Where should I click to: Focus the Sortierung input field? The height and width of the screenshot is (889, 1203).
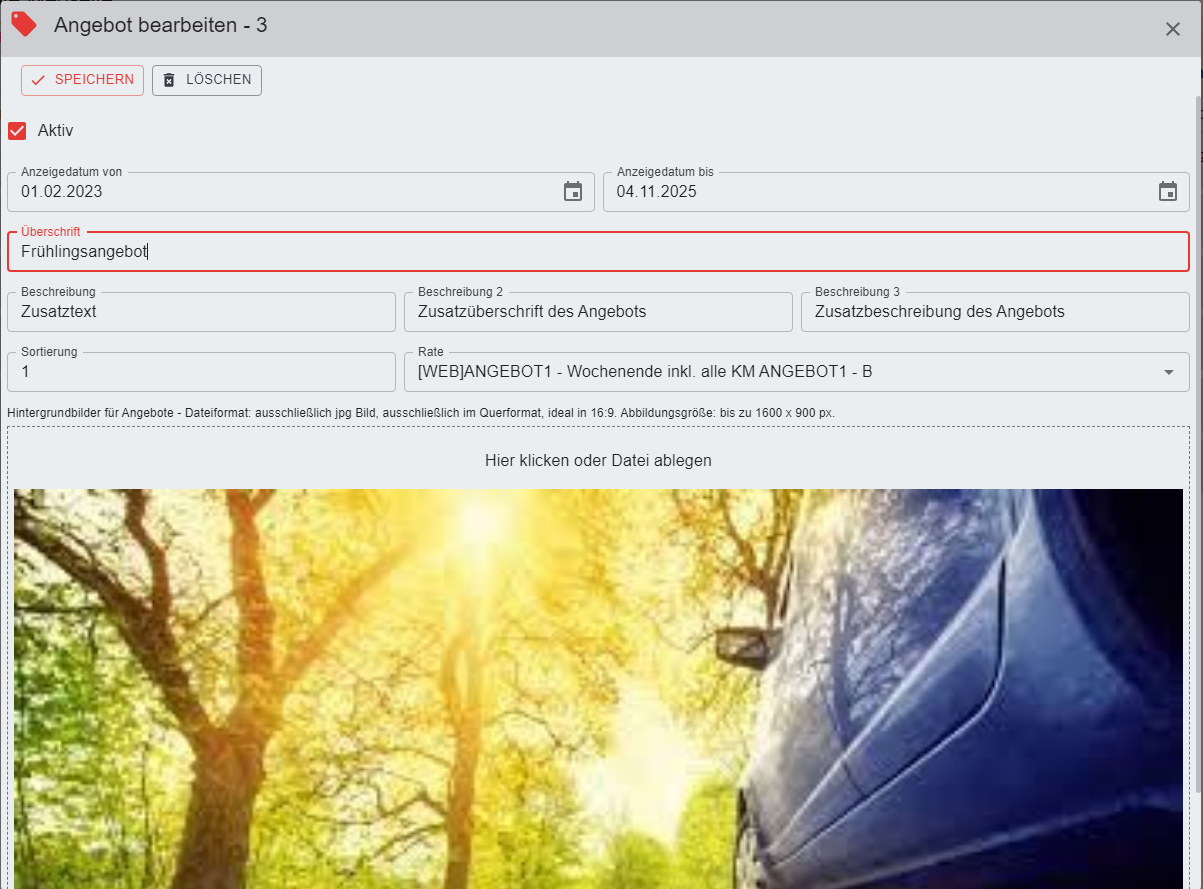click(200, 372)
